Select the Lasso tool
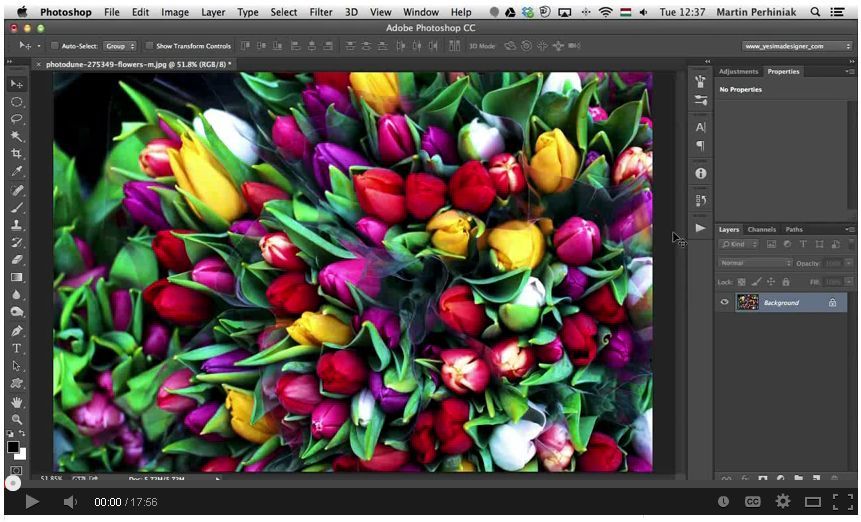This screenshot has height=522, width=861. coord(16,118)
